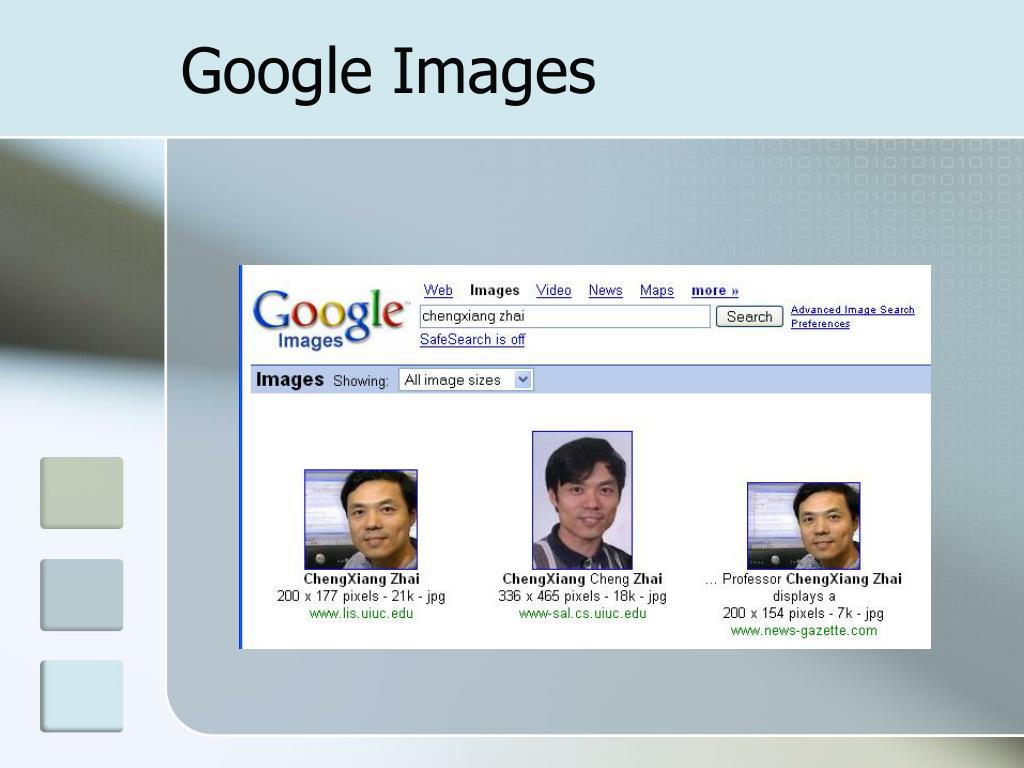
Task: Focus the chengxiang zhai search box
Action: click(x=564, y=316)
